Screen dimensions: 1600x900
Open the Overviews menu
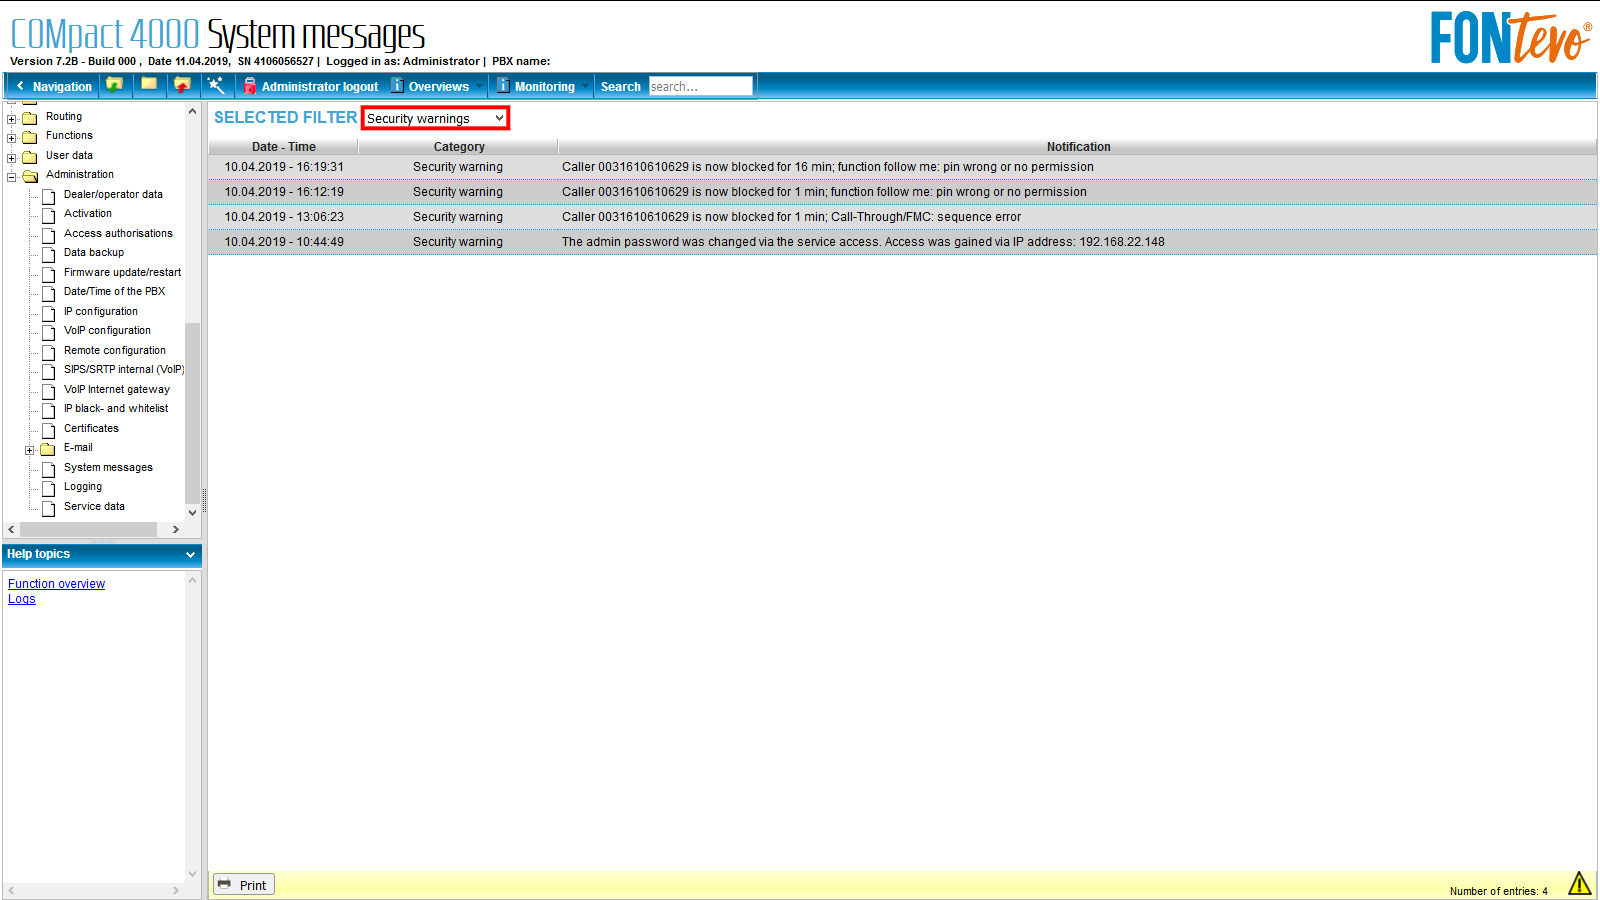[x=438, y=87]
